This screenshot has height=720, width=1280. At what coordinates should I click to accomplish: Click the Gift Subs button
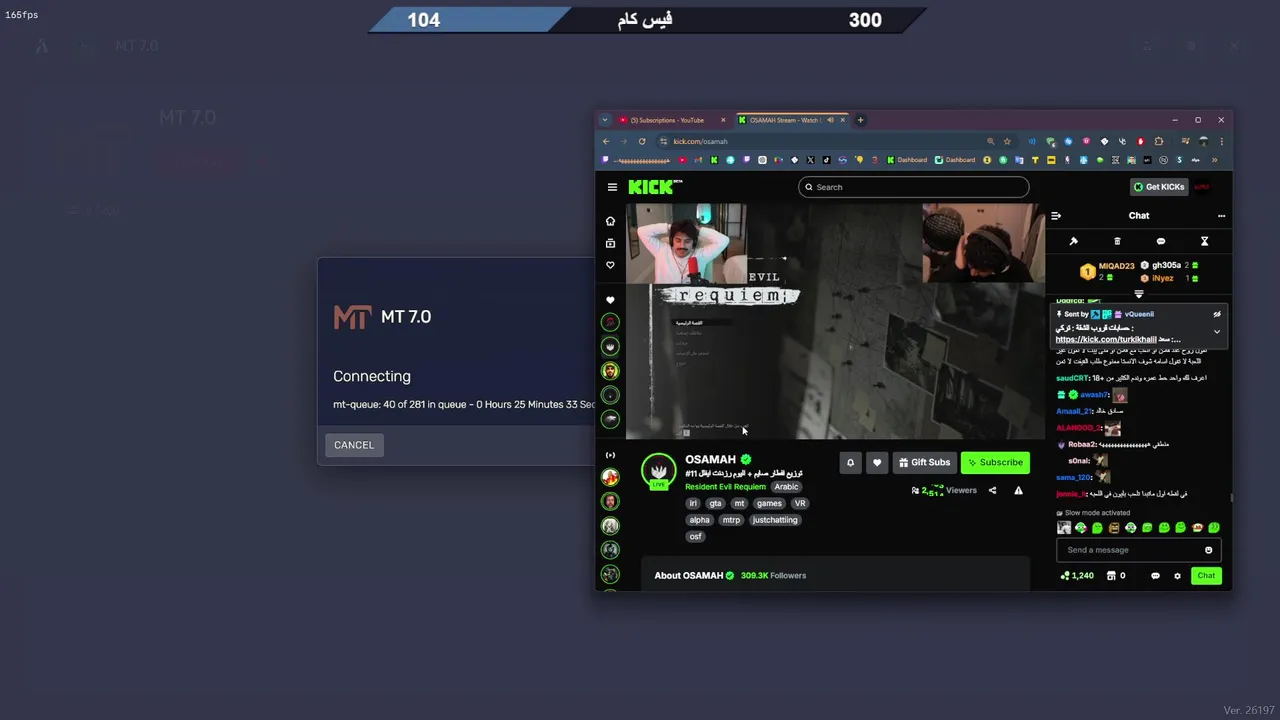point(924,462)
